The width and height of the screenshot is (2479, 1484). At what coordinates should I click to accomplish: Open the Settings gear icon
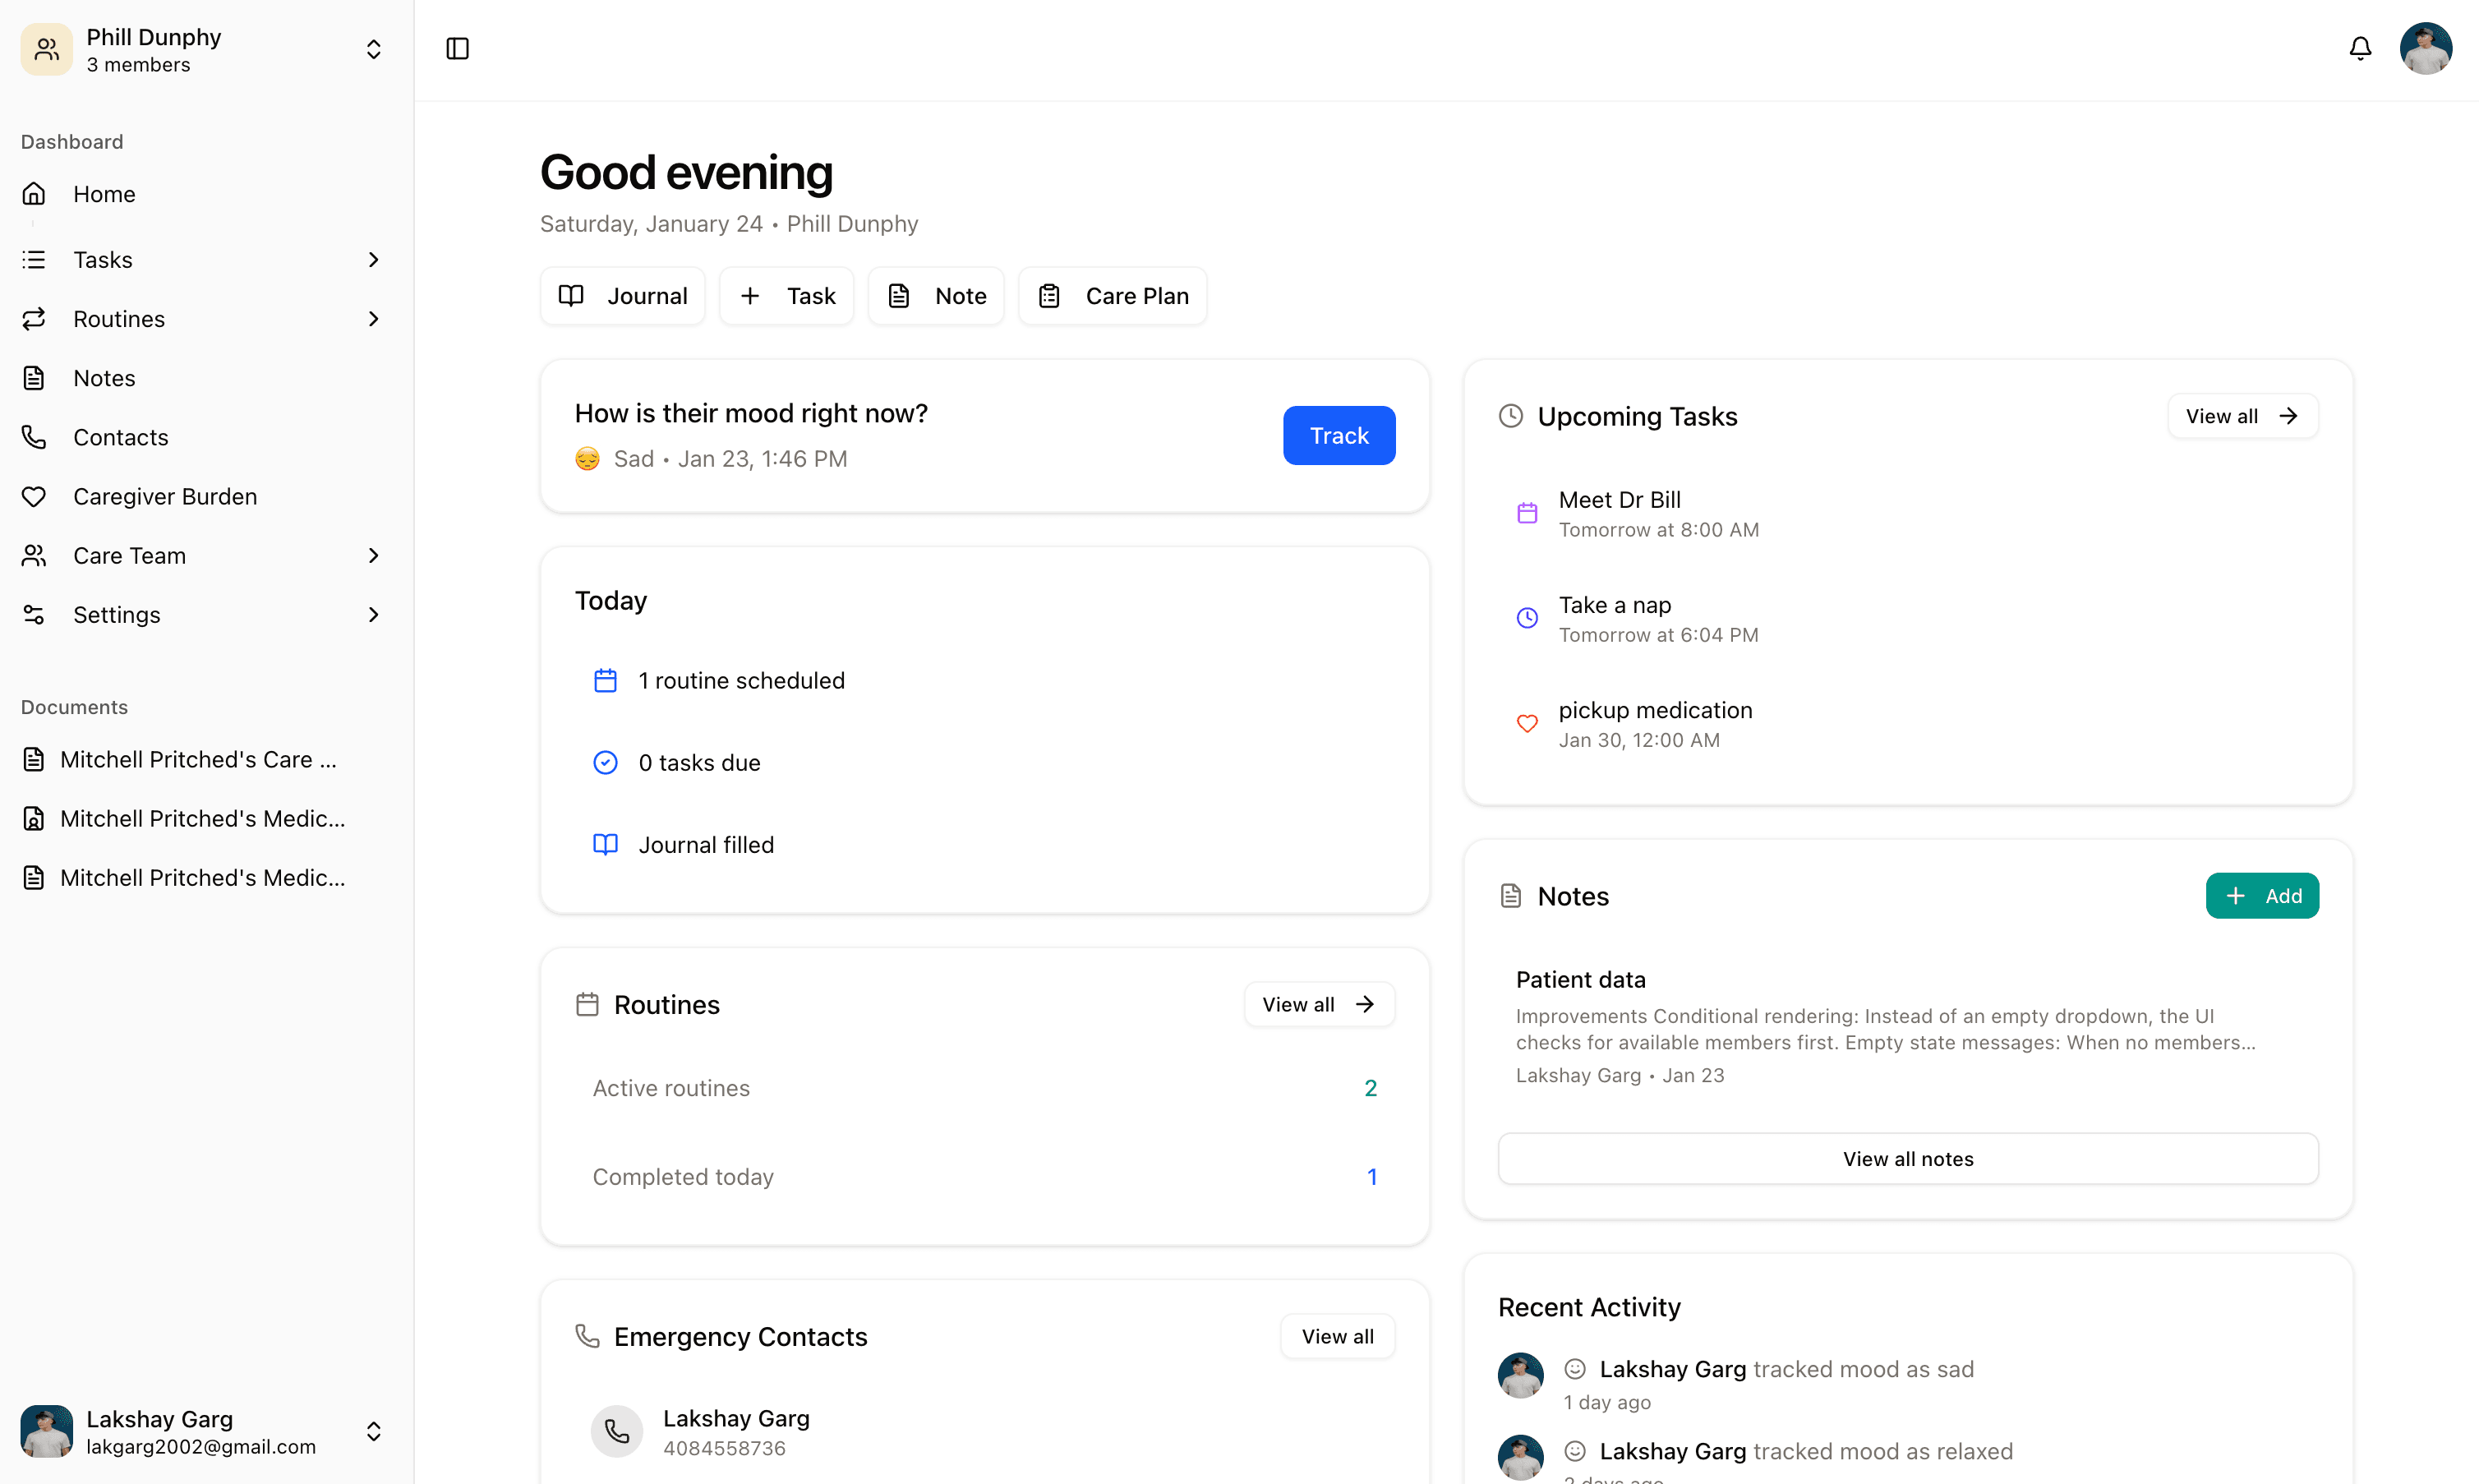click(x=34, y=614)
